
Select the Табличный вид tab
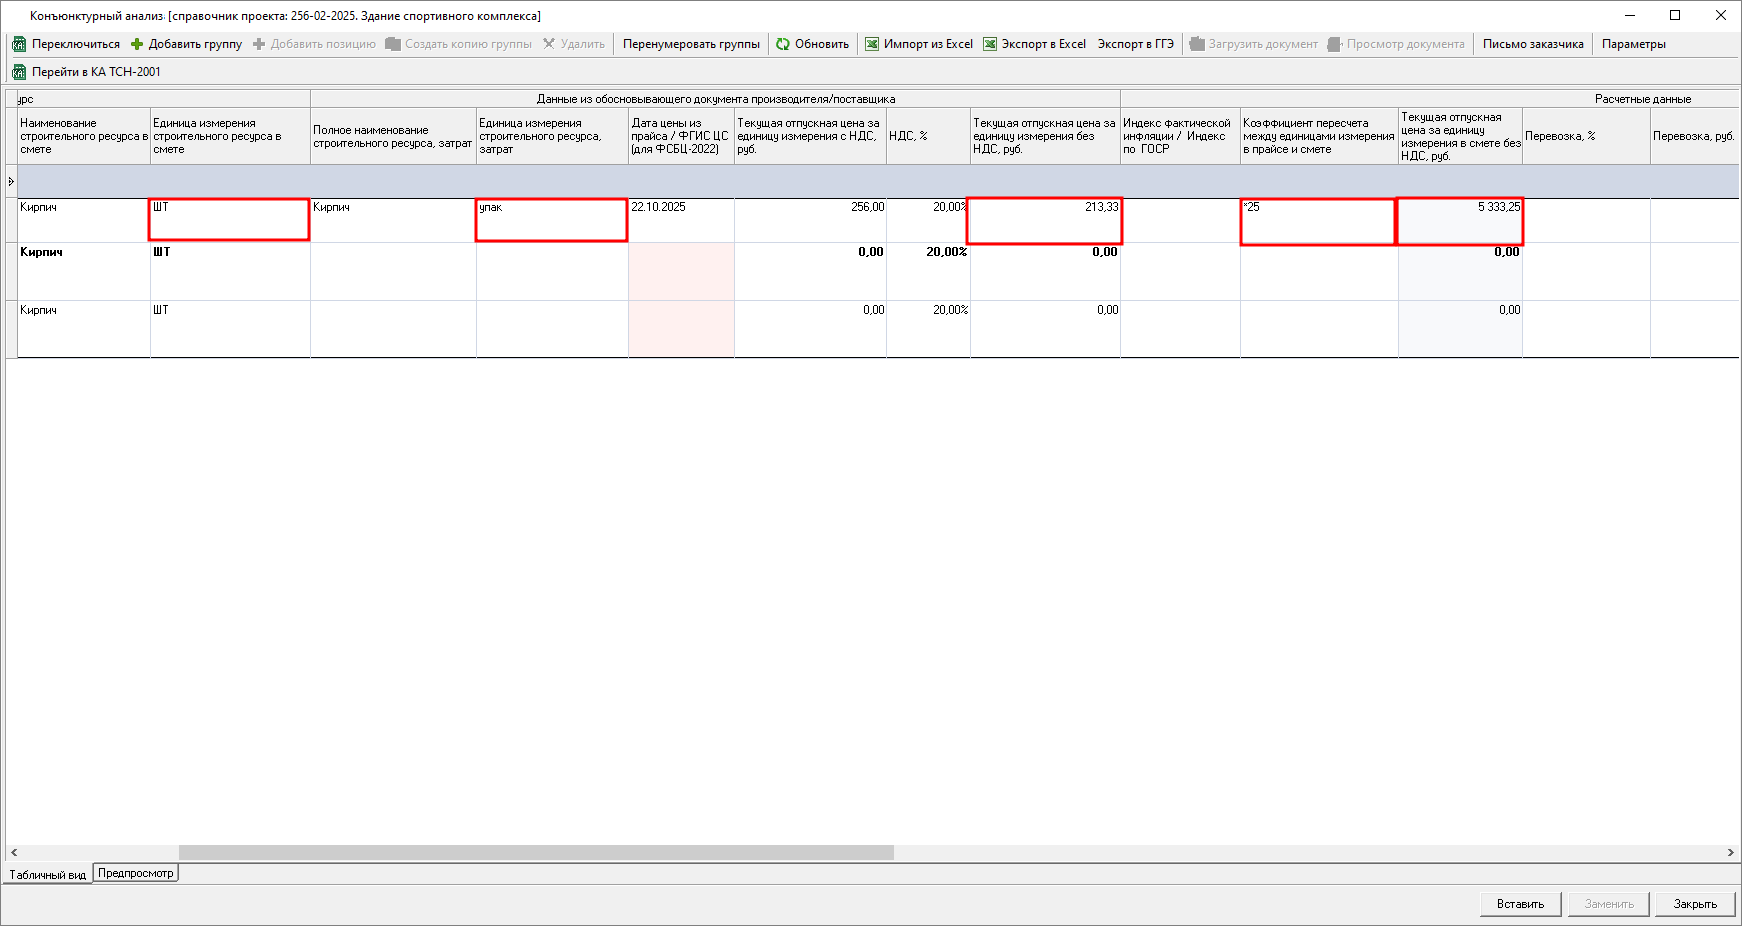48,875
